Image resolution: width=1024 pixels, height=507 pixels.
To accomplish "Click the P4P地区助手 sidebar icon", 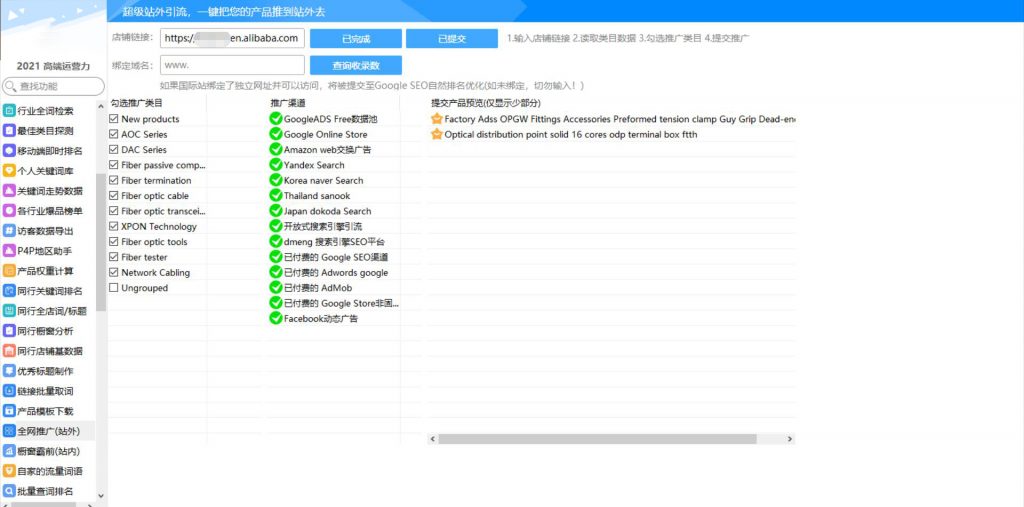I will point(9,251).
